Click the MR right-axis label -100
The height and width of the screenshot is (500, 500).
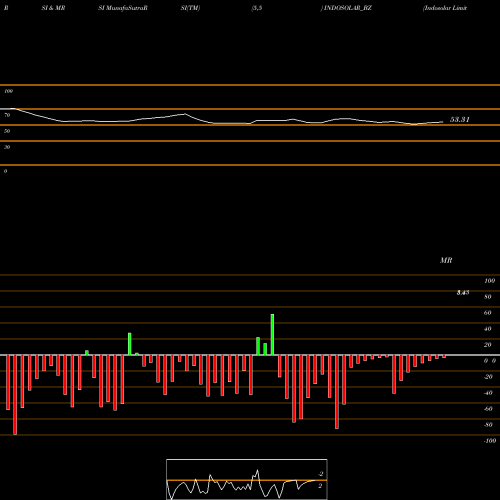pos(490,441)
